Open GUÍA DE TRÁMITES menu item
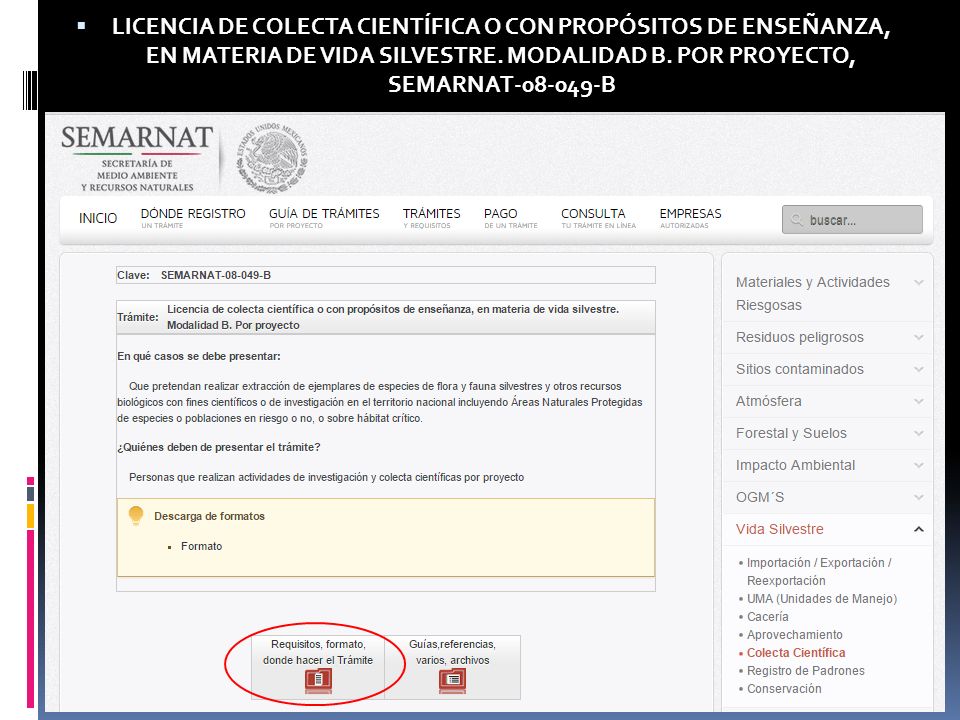The height and width of the screenshot is (720, 960). click(x=324, y=218)
